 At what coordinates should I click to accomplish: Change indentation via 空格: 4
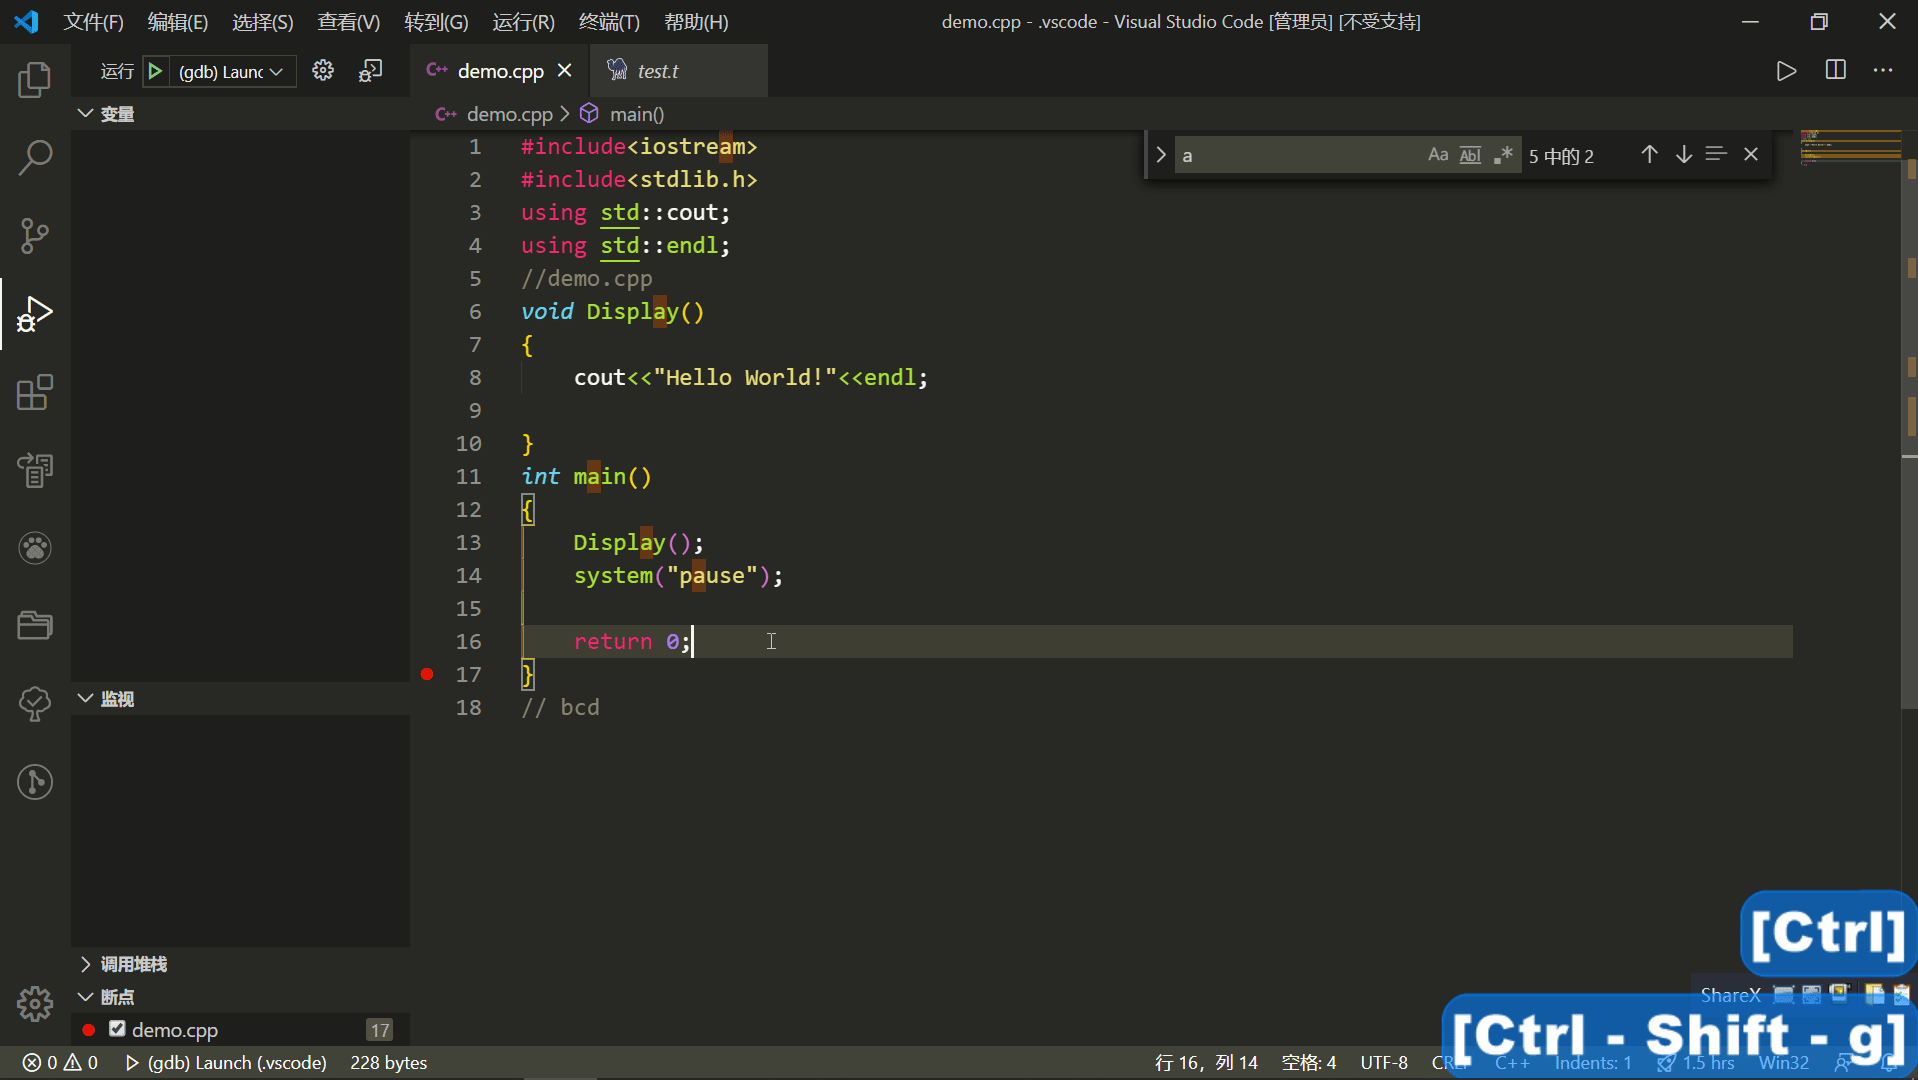[1309, 1062]
